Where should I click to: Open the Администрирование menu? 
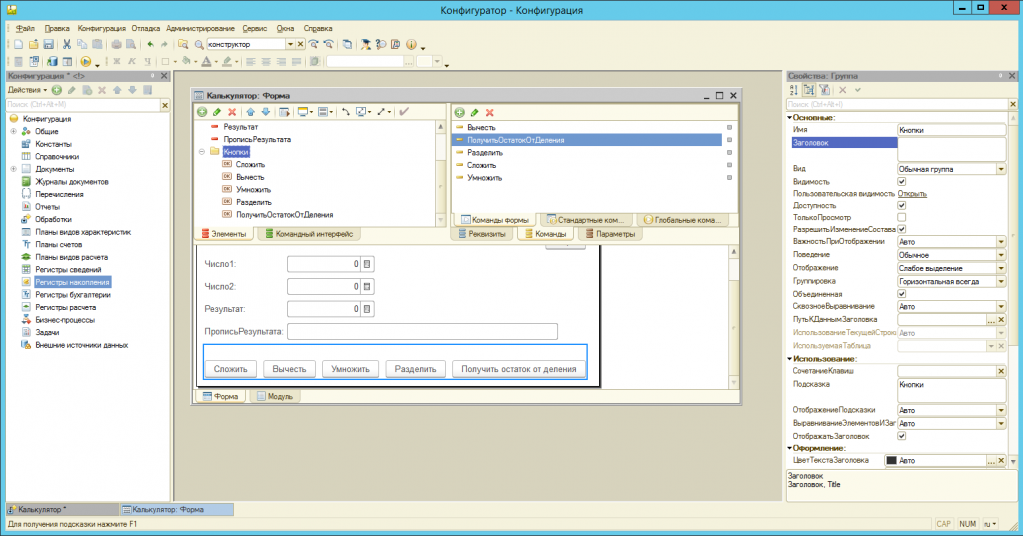194,29
